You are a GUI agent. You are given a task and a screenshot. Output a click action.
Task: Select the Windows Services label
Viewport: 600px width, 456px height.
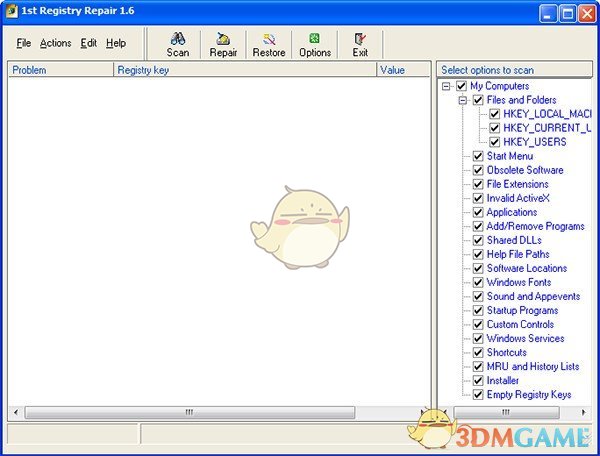pos(525,339)
